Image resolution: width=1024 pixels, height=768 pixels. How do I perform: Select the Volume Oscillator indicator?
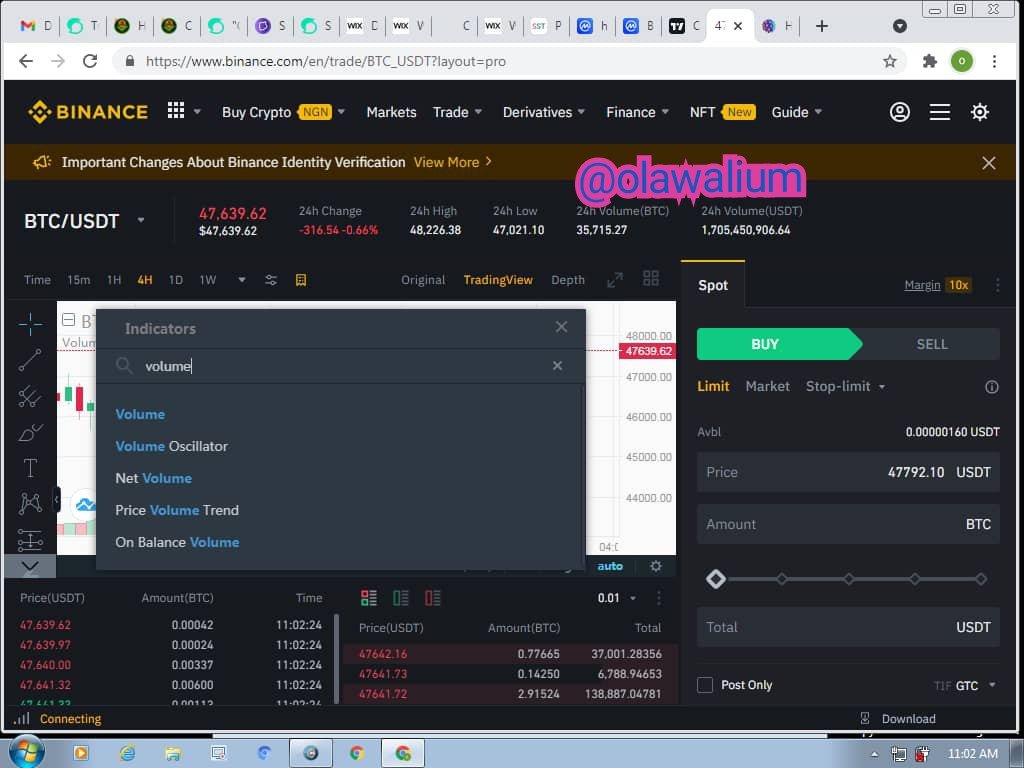pyautogui.click(x=171, y=446)
